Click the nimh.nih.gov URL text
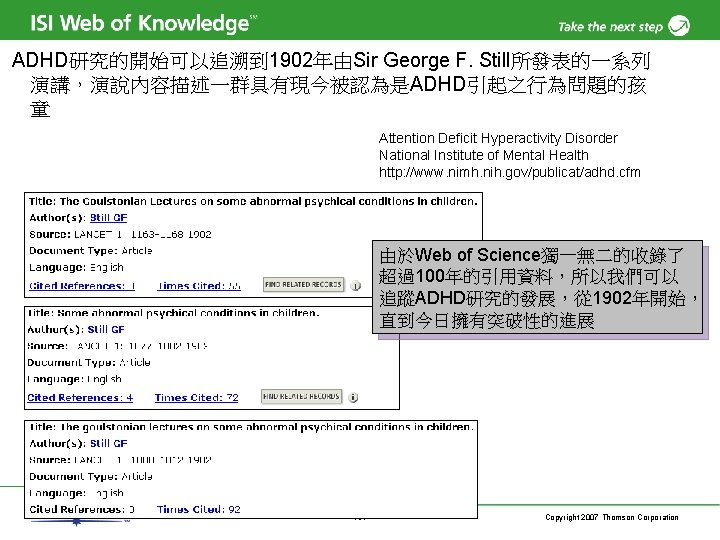 [510, 172]
